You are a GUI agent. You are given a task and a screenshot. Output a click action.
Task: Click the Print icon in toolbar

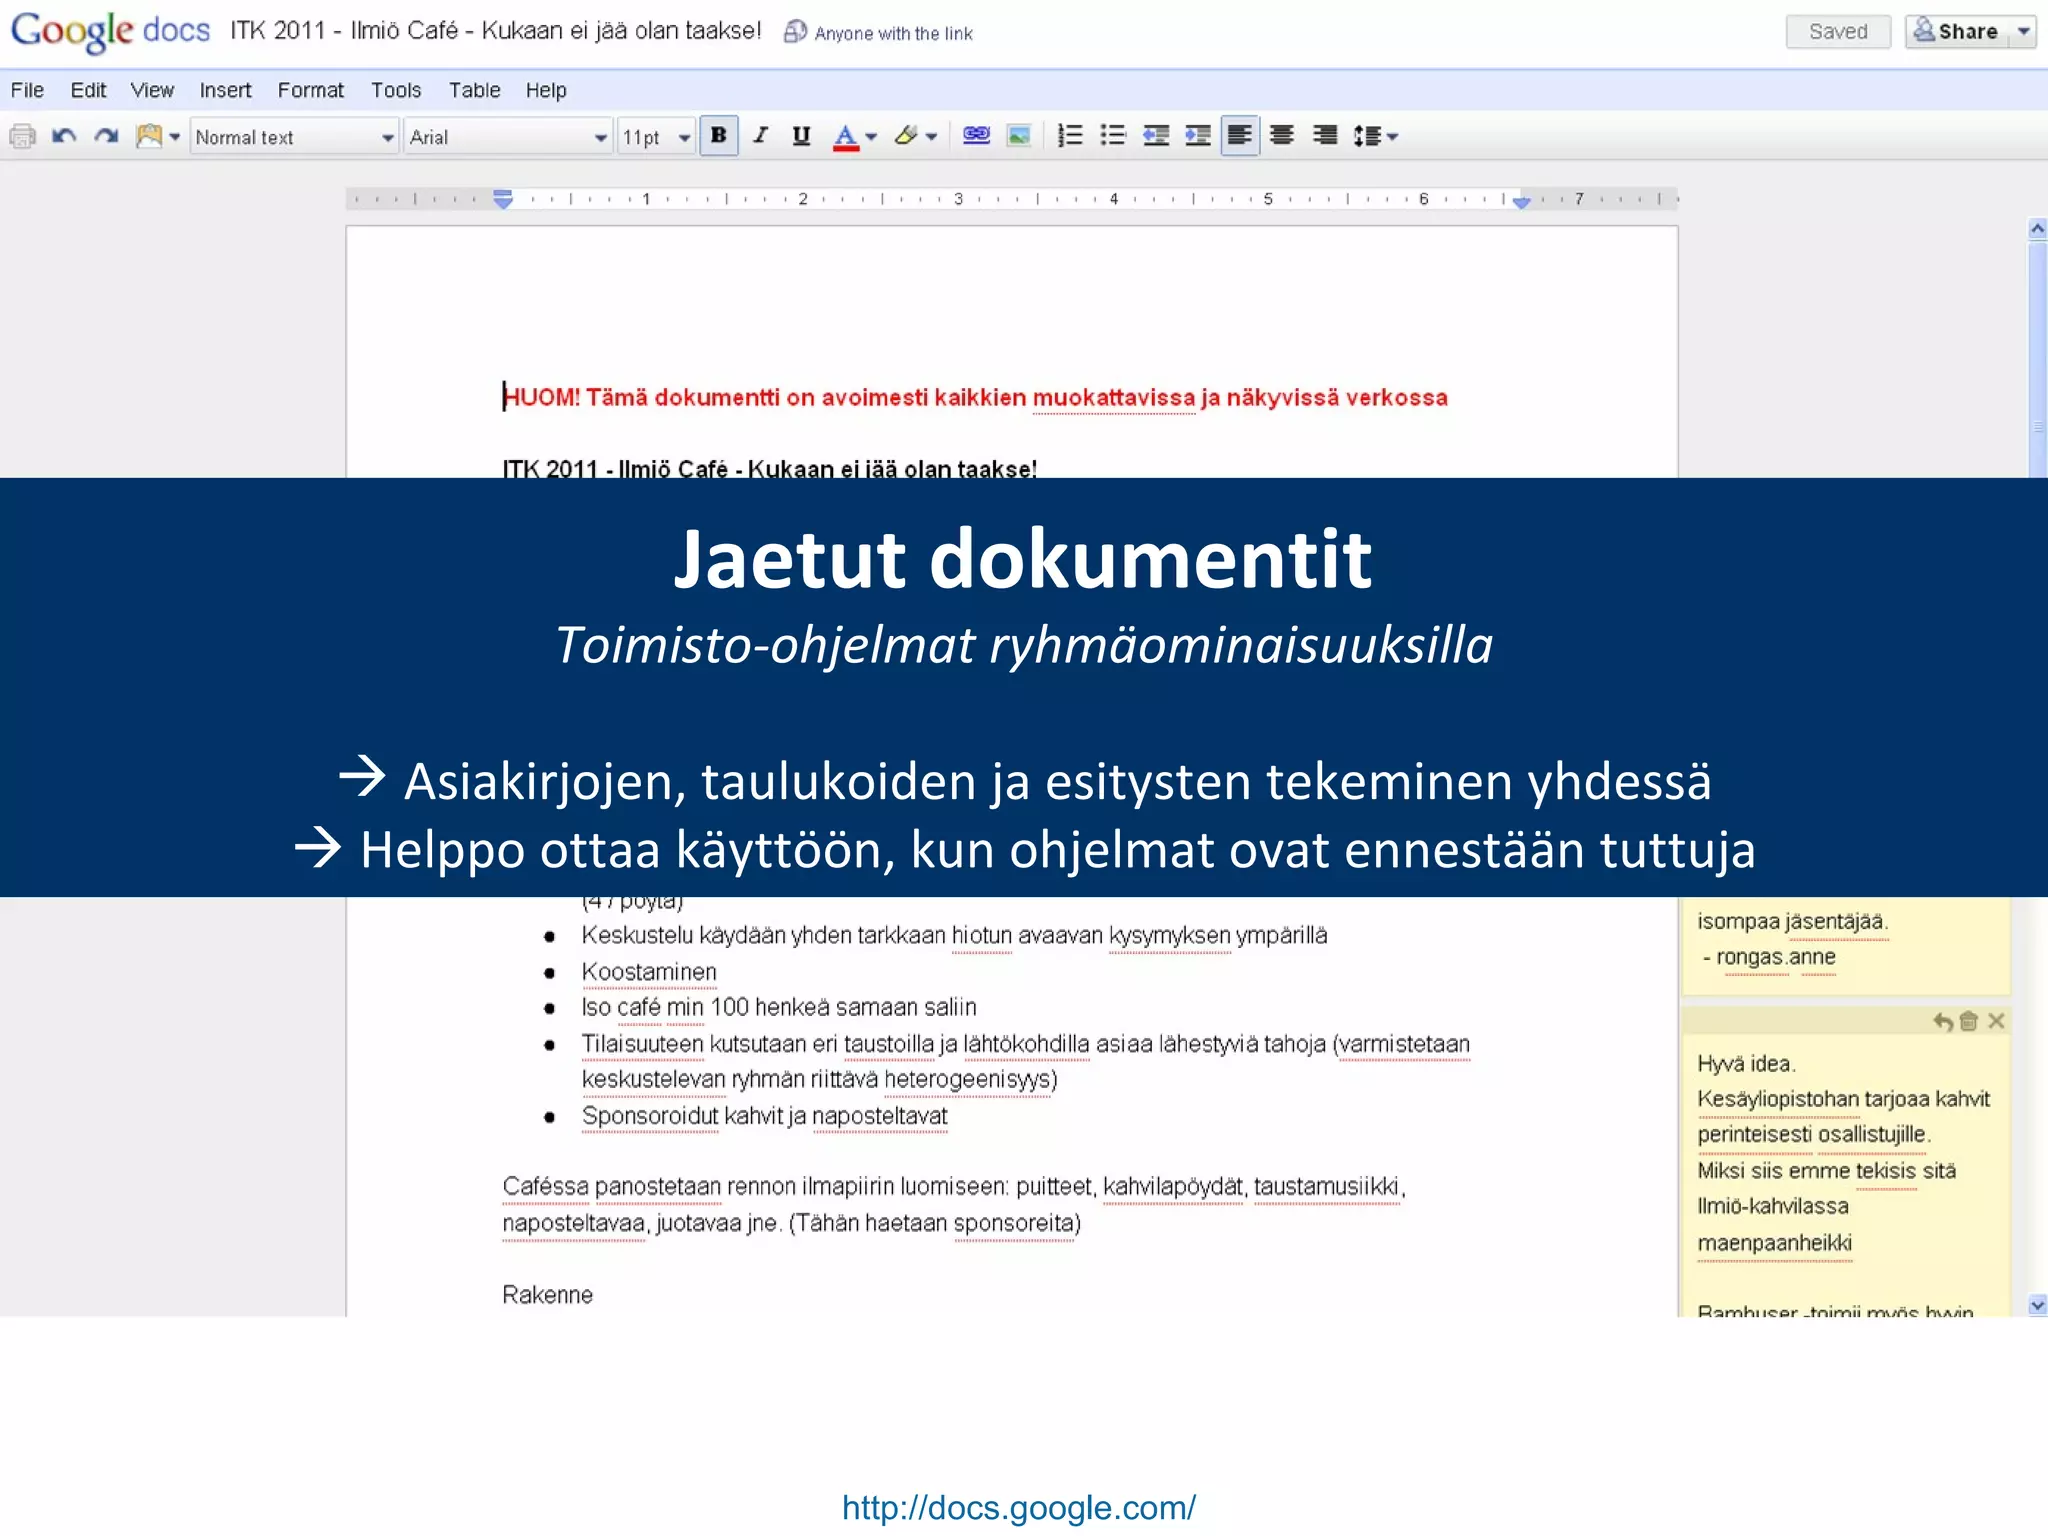coord(22,136)
